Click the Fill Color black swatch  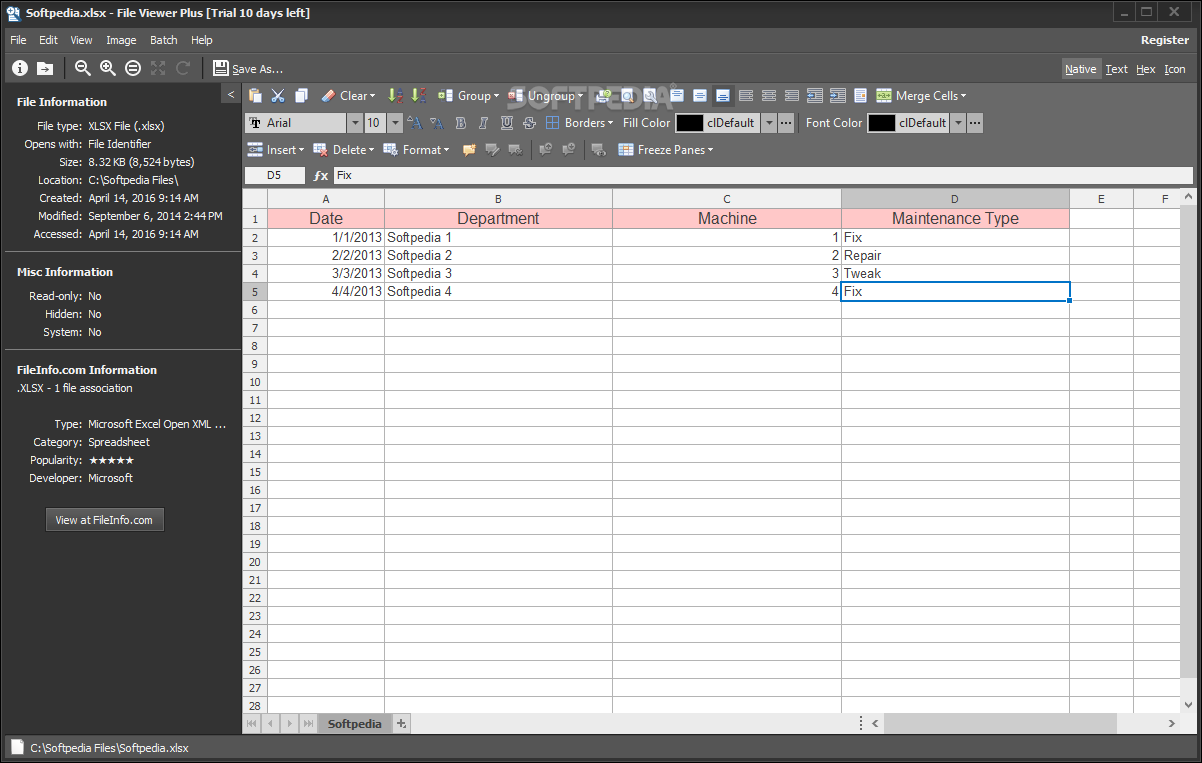[689, 123]
